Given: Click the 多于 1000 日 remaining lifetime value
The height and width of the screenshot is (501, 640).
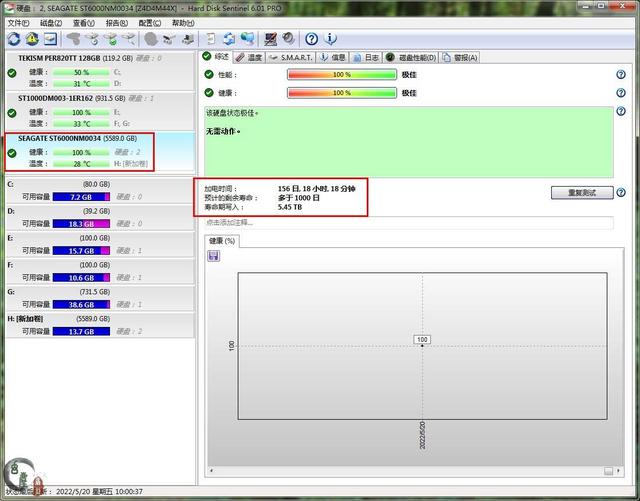Looking at the screenshot, I should [x=299, y=198].
